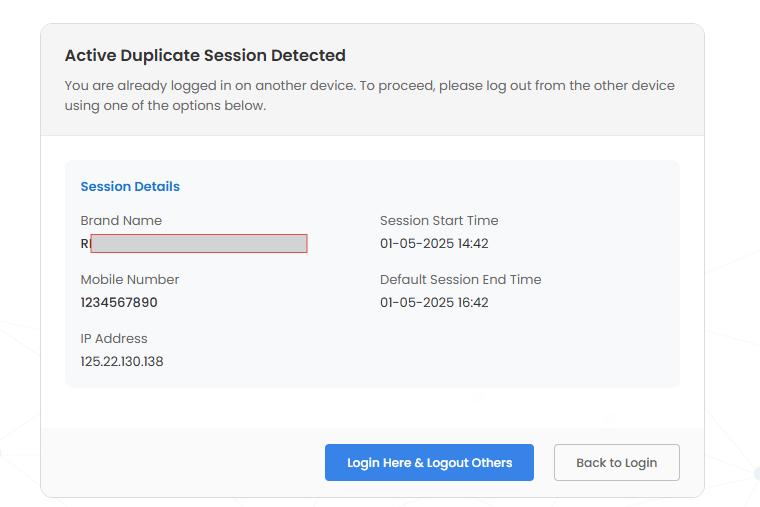Screen dimensions: 760x507
Task: Select the Mobile Number label
Action: click(x=130, y=280)
